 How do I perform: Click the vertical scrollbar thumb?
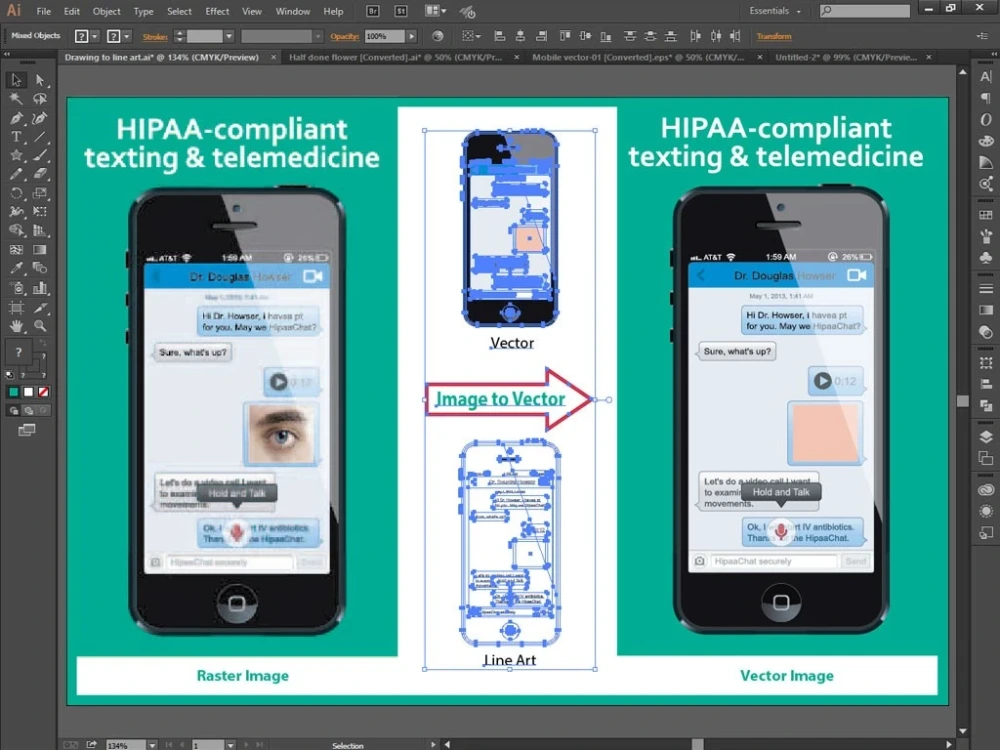click(962, 401)
